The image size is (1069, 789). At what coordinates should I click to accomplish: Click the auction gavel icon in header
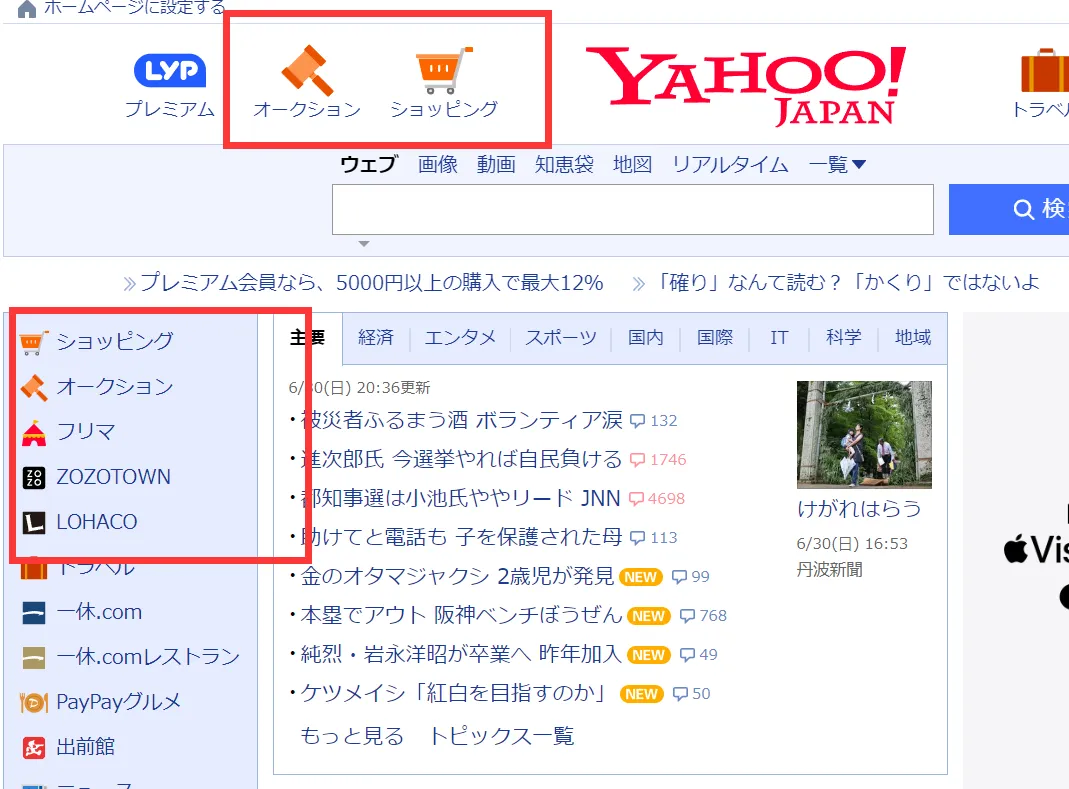pyautogui.click(x=307, y=70)
